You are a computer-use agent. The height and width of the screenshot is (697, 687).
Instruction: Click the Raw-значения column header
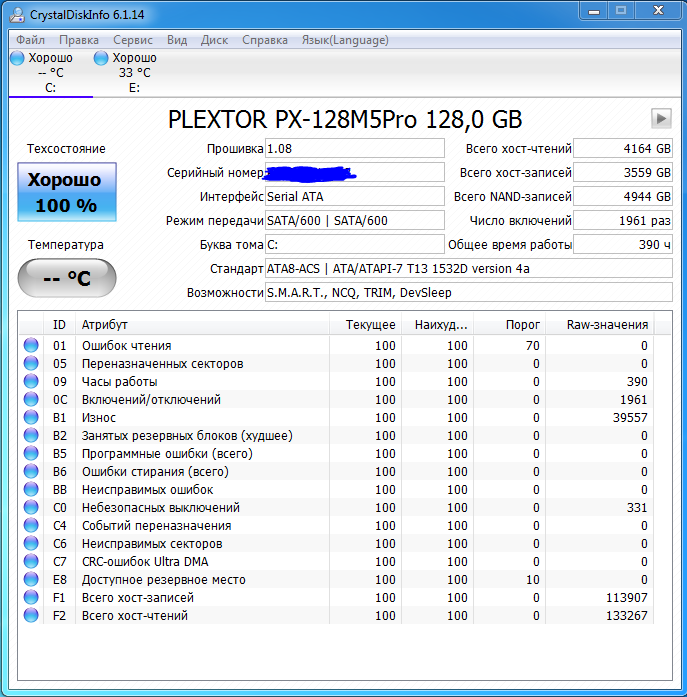599,325
